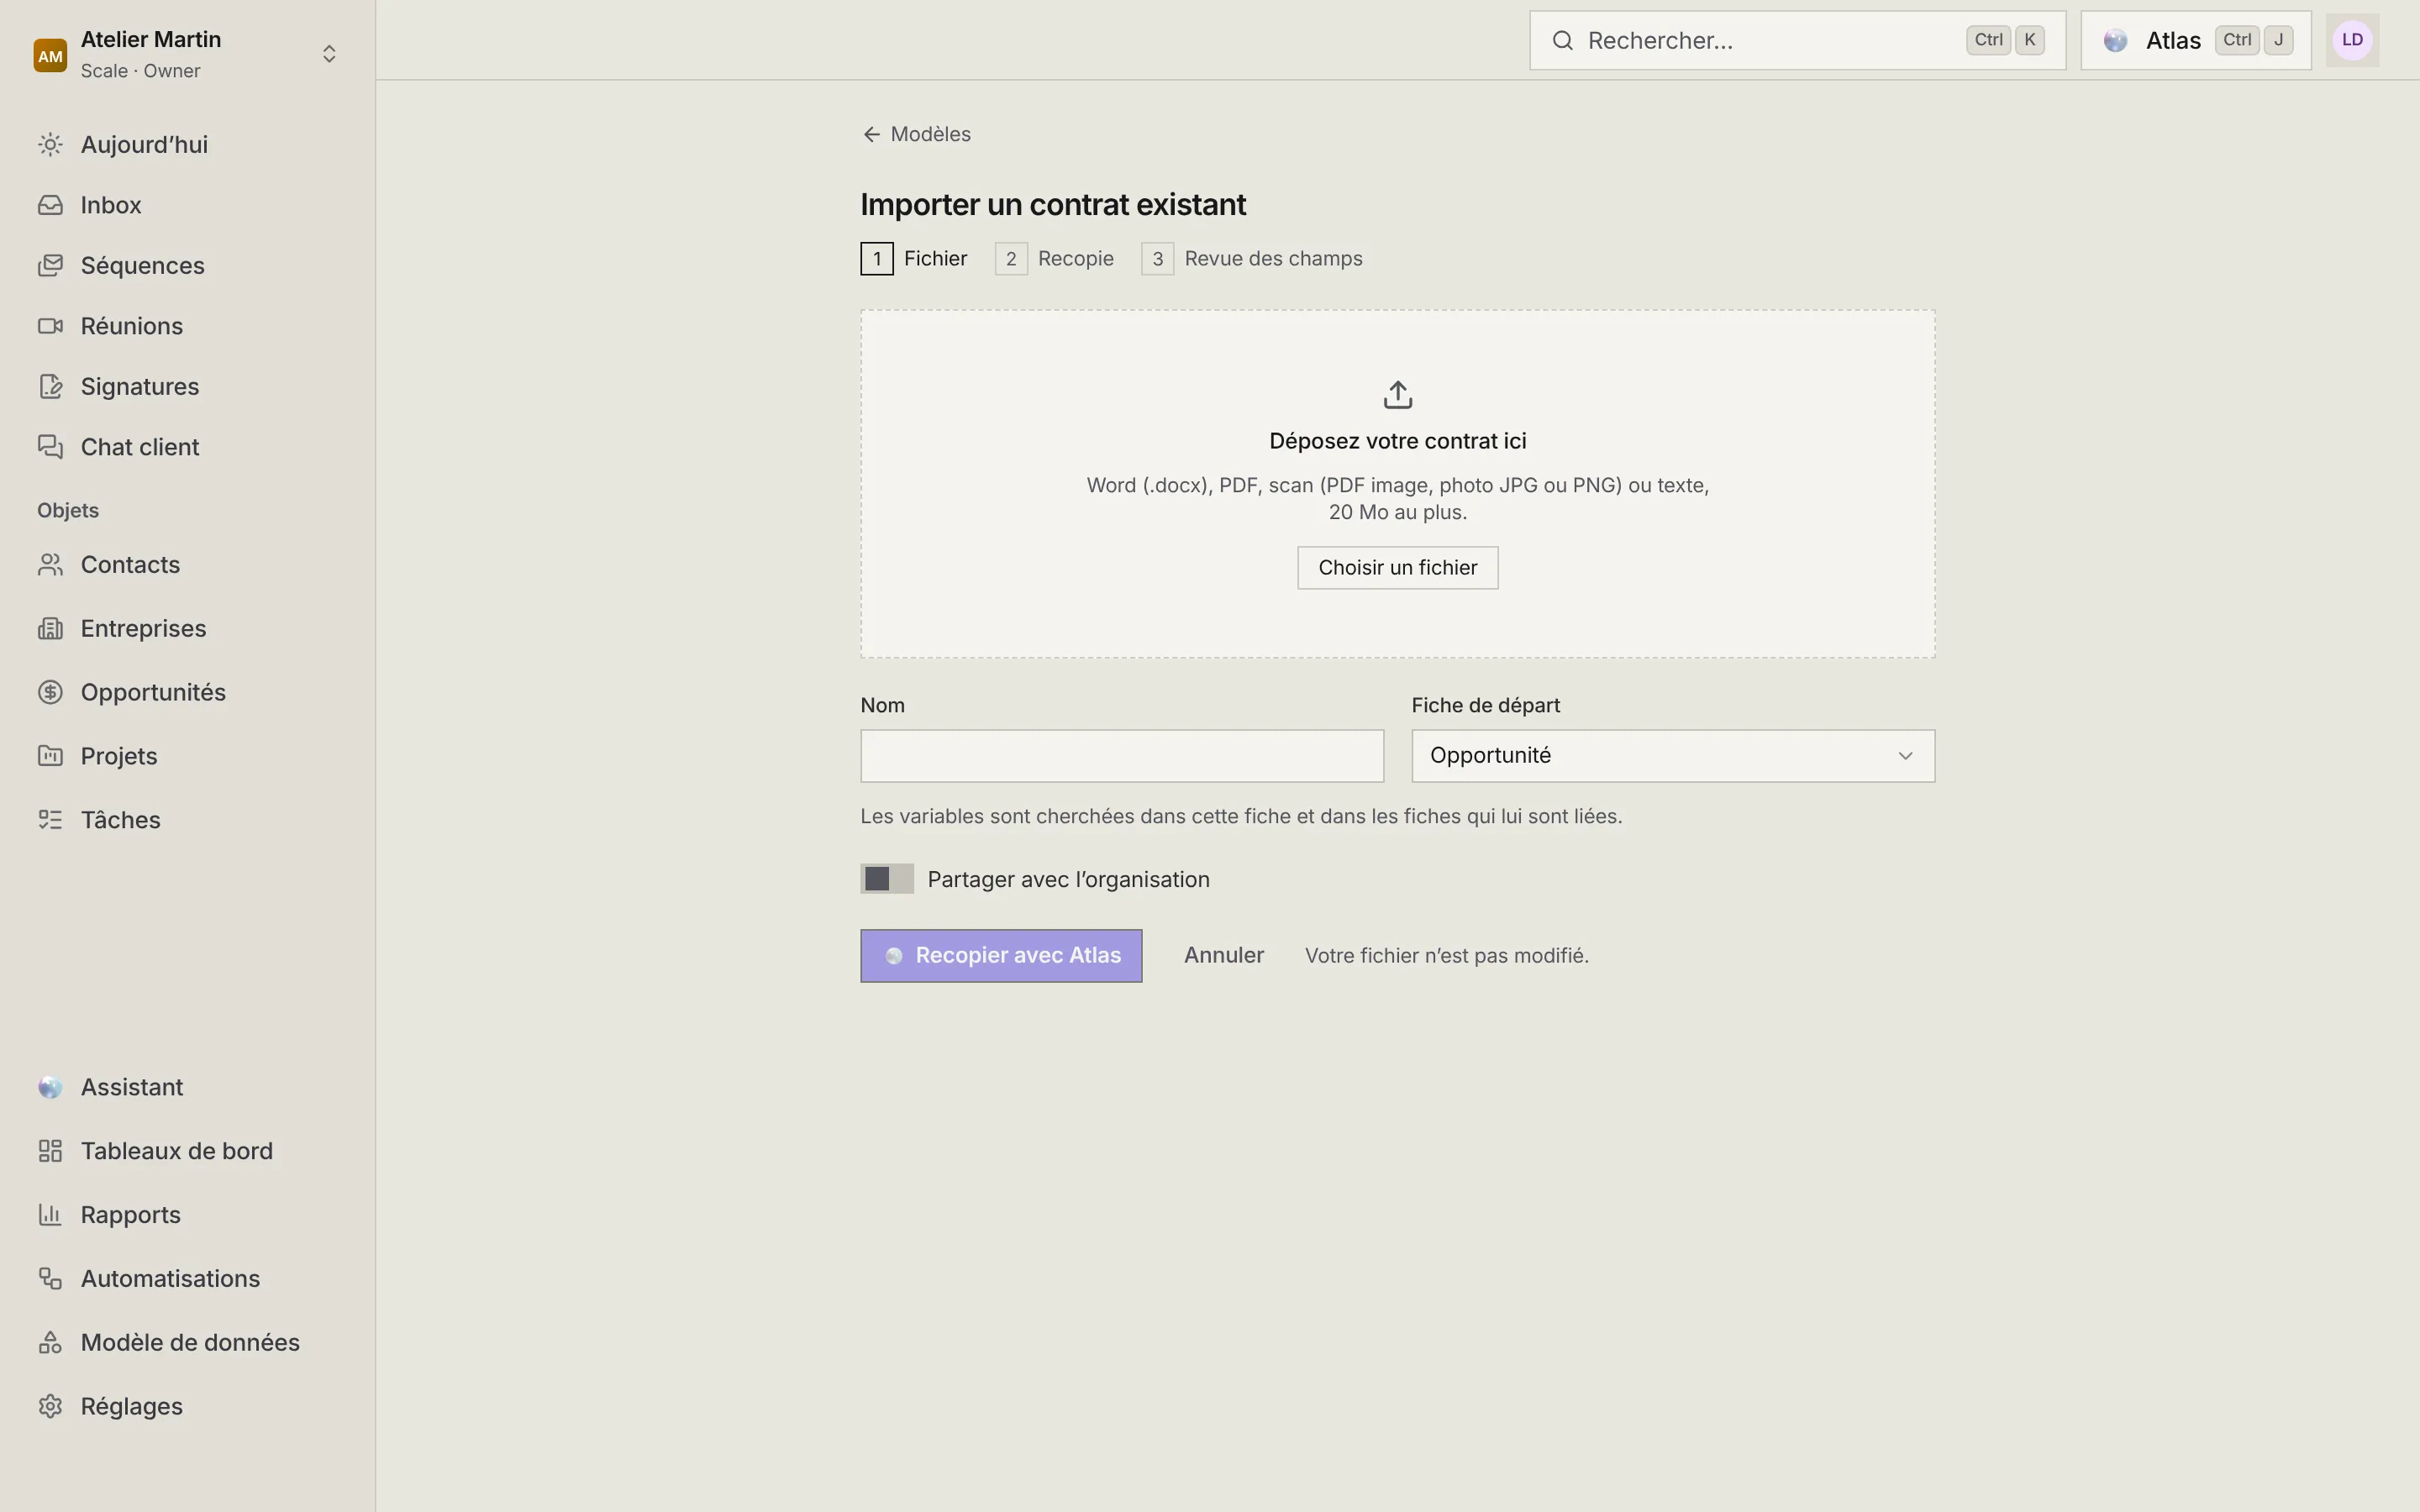
Task: Click the Assistant orb icon
Action: click(x=50, y=1088)
